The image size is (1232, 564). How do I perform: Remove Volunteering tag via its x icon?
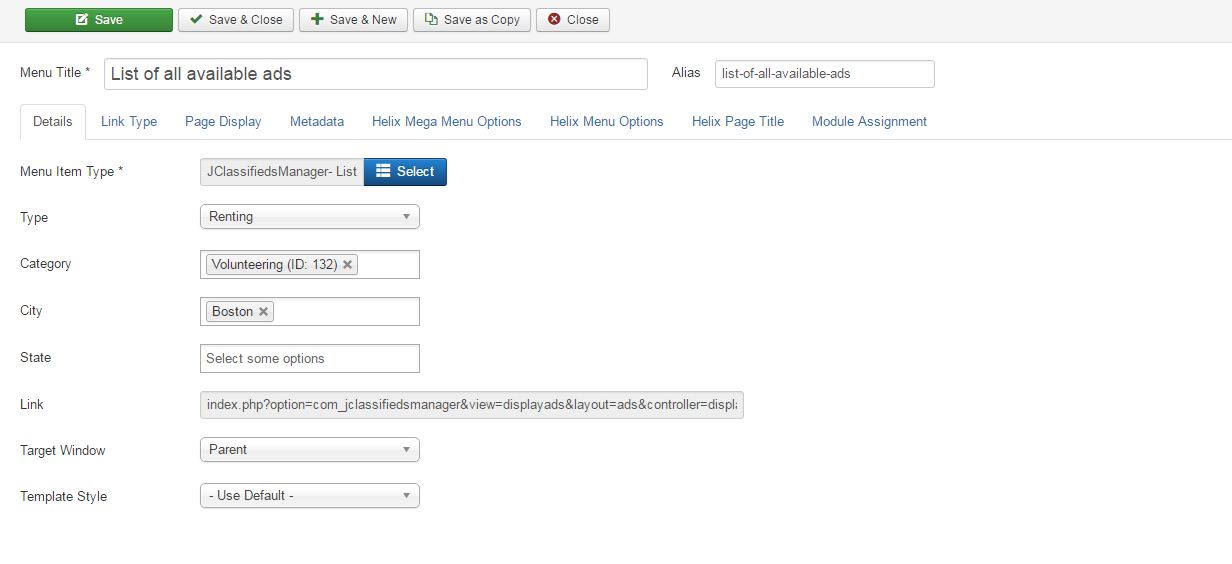click(348, 265)
